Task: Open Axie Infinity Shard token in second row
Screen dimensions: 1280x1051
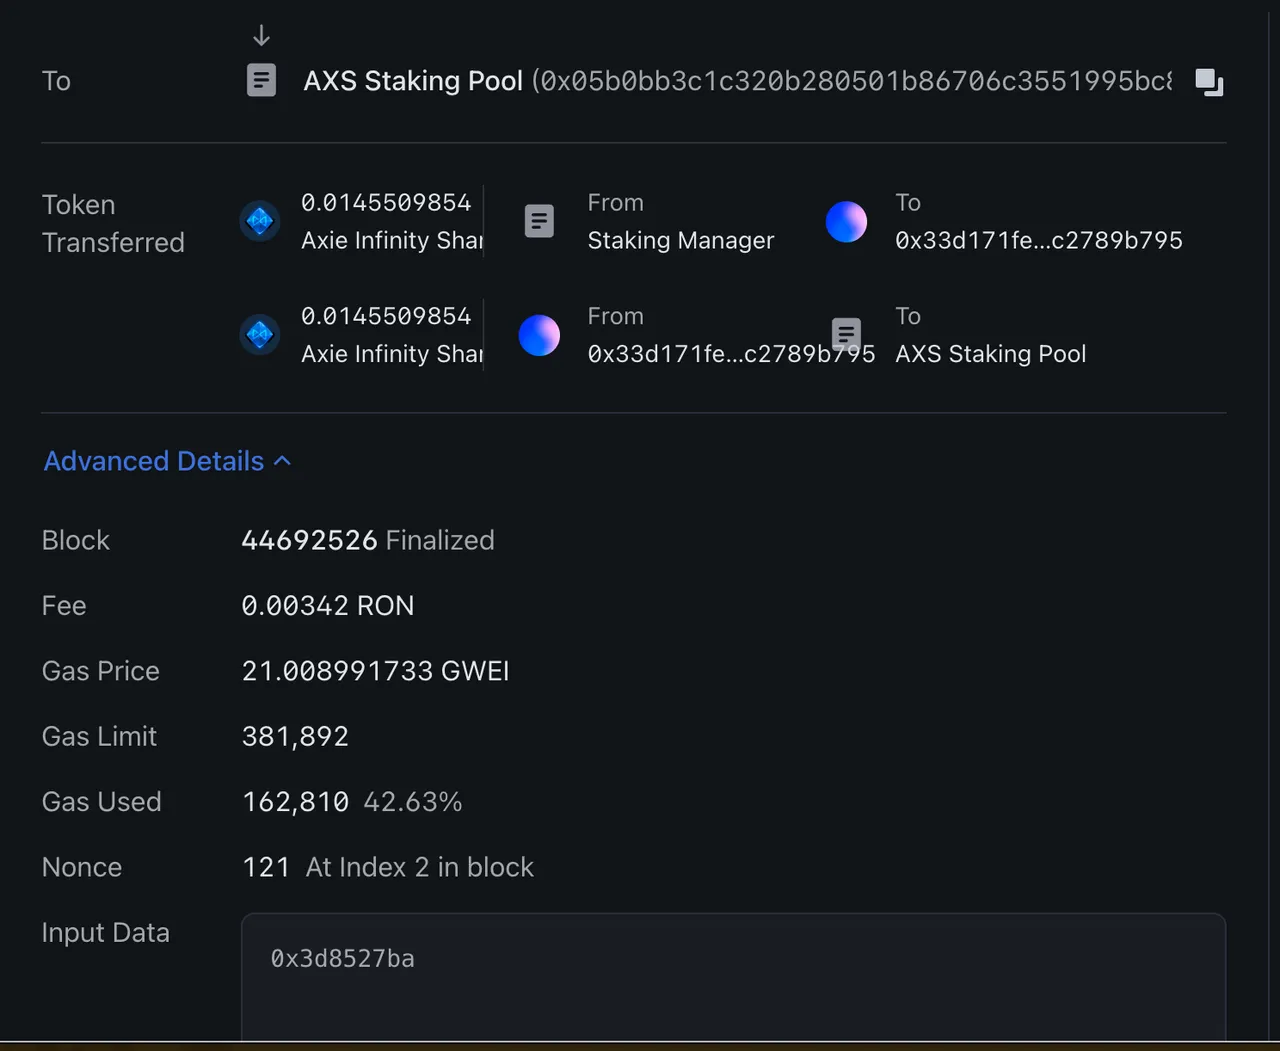Action: click(x=392, y=354)
